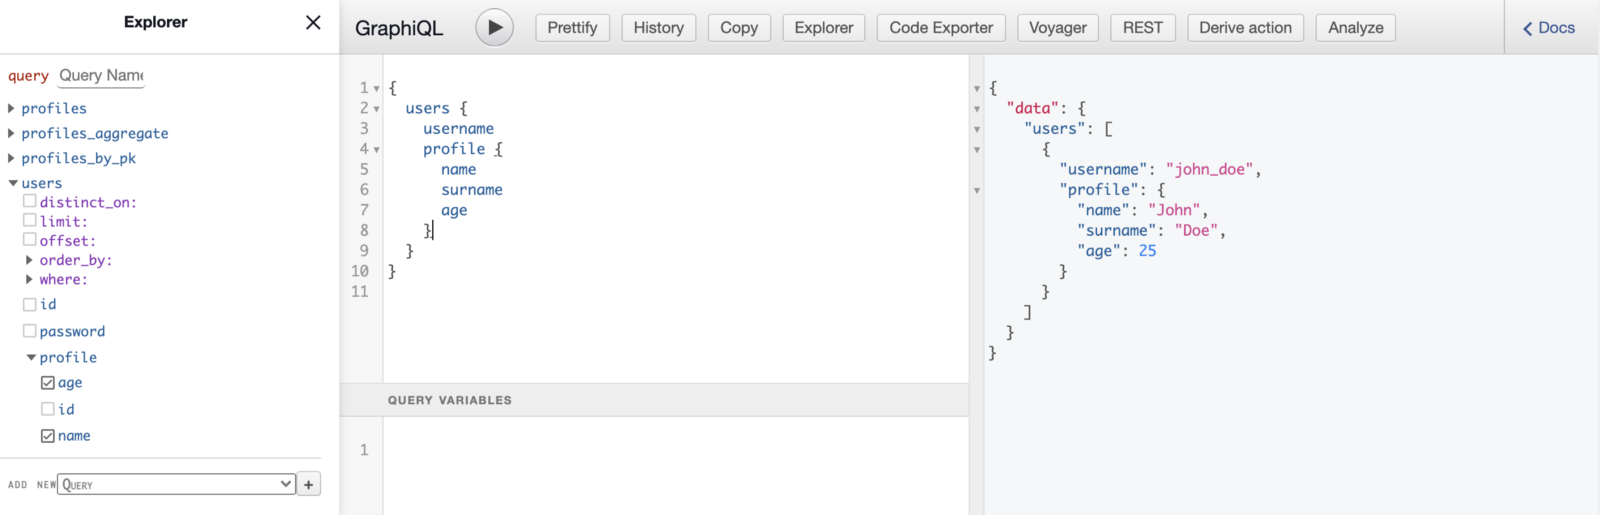Fold the users block in editor gutter
Viewport: 1600px width, 515px height.
(x=376, y=109)
